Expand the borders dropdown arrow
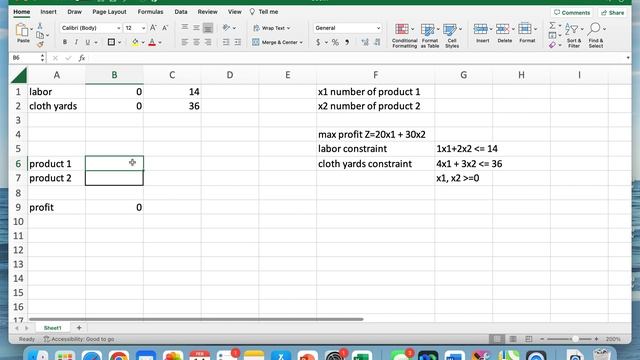 pyautogui.click(x=119, y=42)
